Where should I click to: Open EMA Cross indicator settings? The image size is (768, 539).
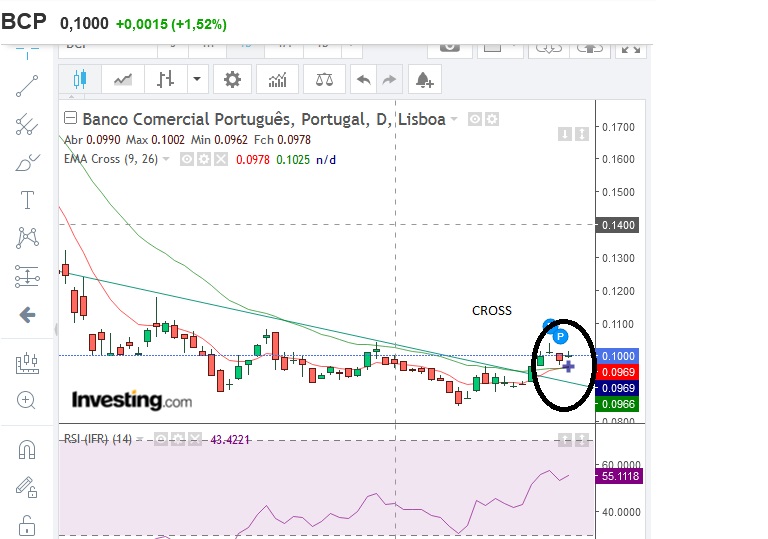pos(204,159)
